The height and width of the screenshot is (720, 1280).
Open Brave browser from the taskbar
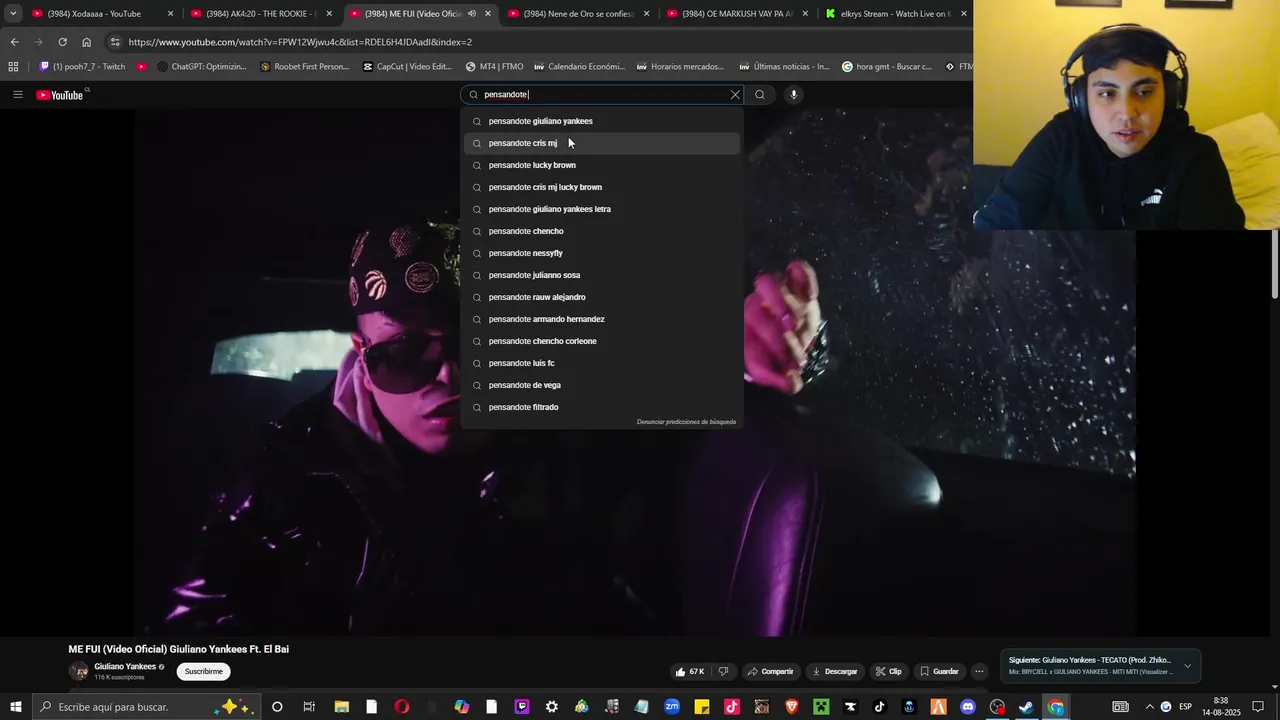(792, 707)
